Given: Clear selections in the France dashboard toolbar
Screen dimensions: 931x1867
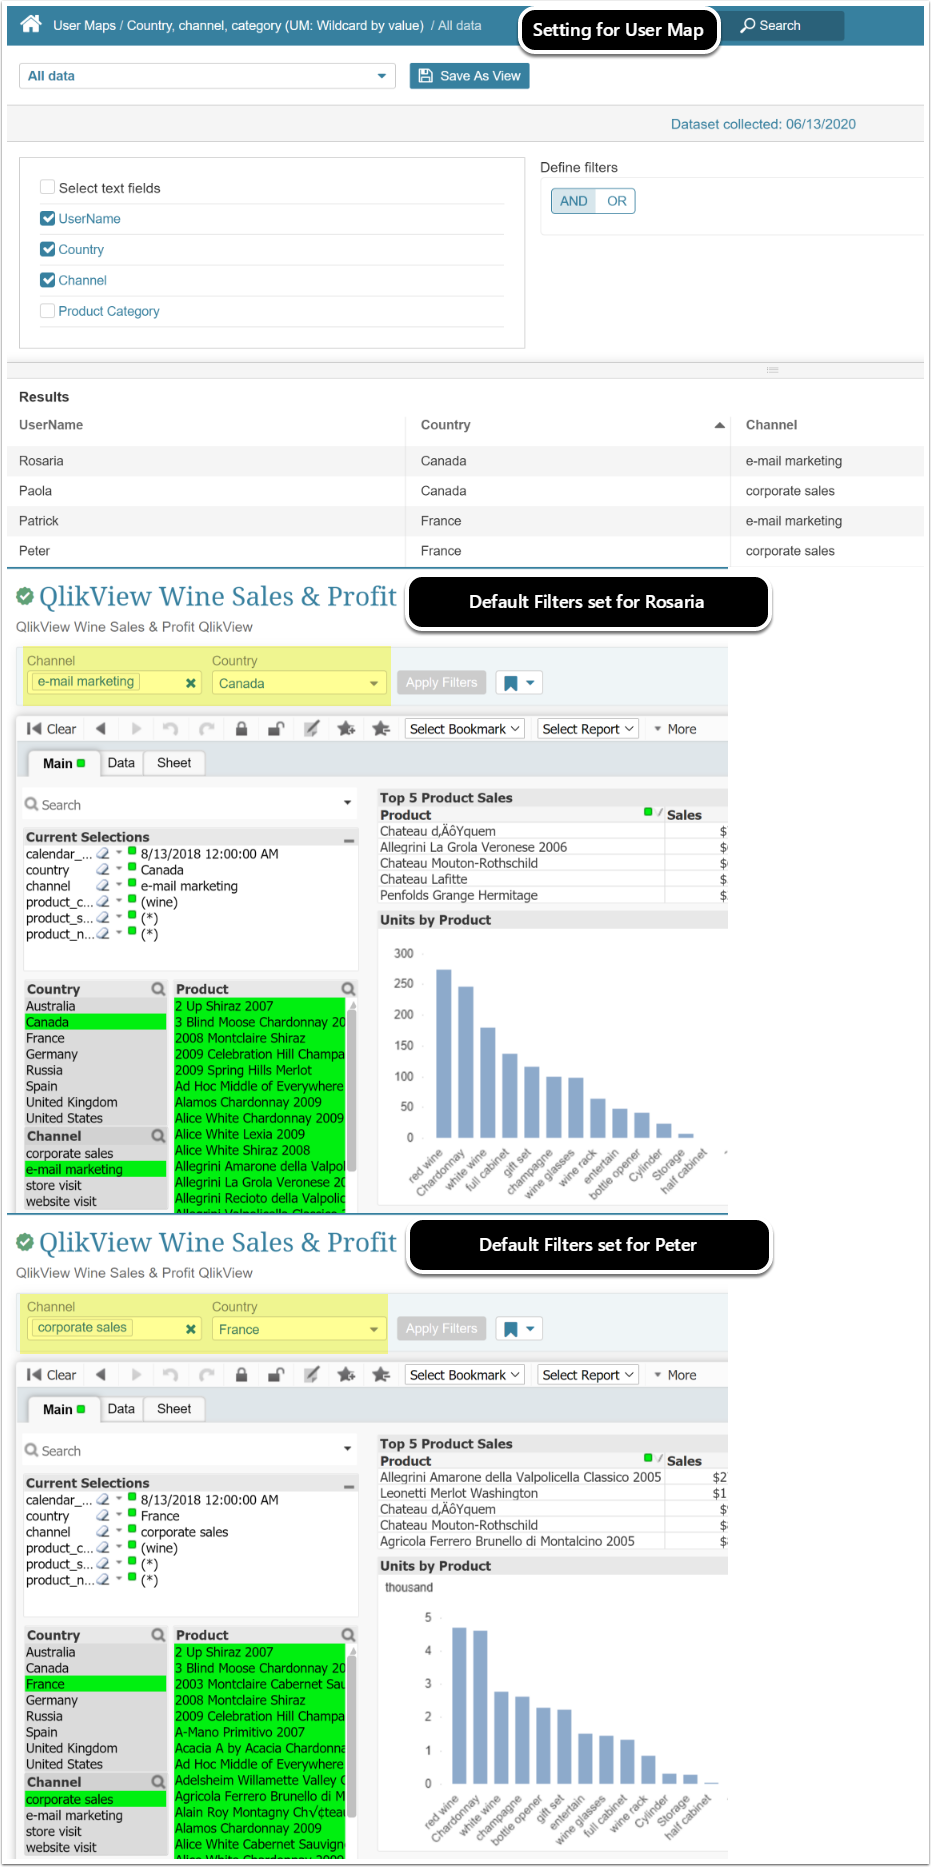Looking at the screenshot, I should pos(51,1375).
